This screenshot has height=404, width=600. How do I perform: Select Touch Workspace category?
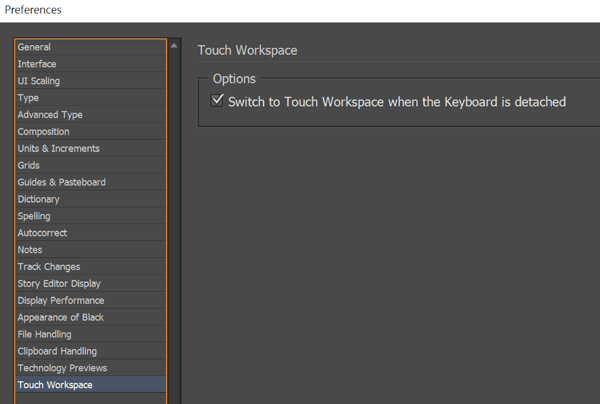[x=91, y=384]
